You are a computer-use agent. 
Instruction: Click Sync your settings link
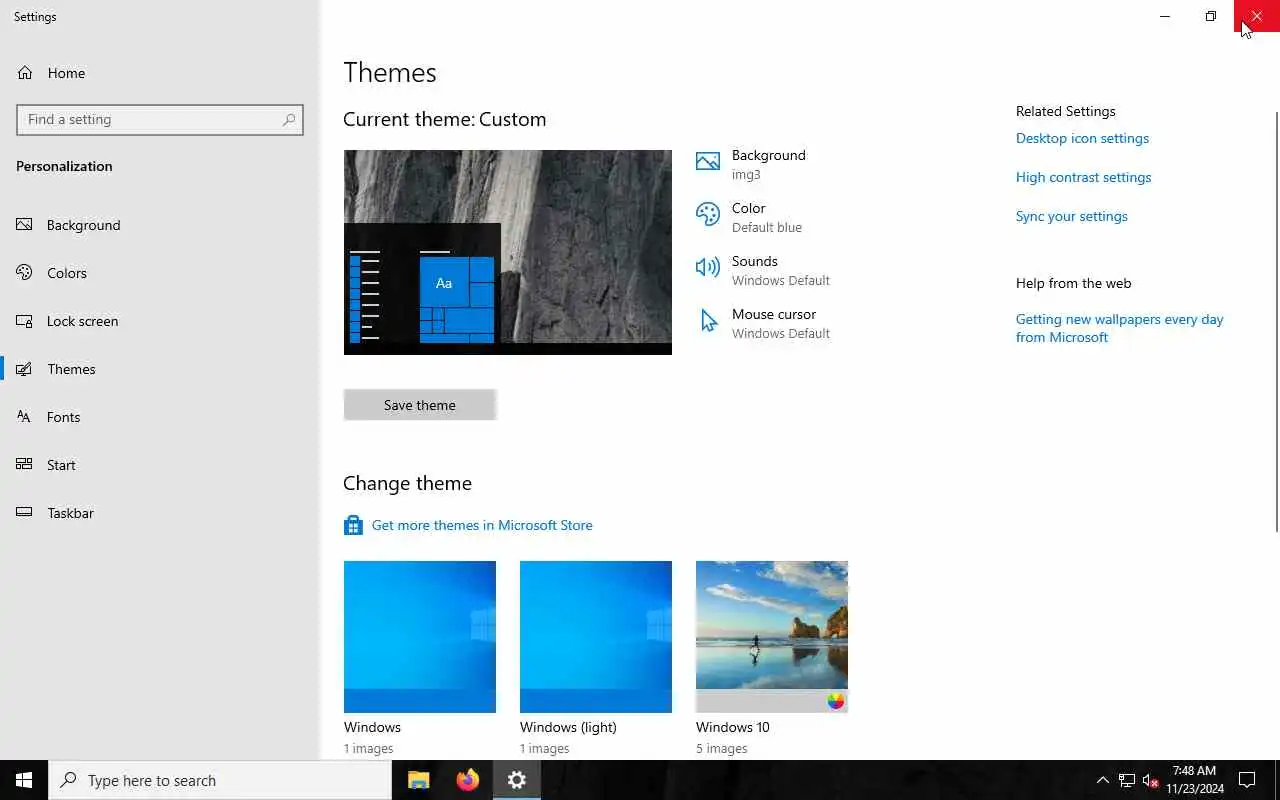[1071, 216]
